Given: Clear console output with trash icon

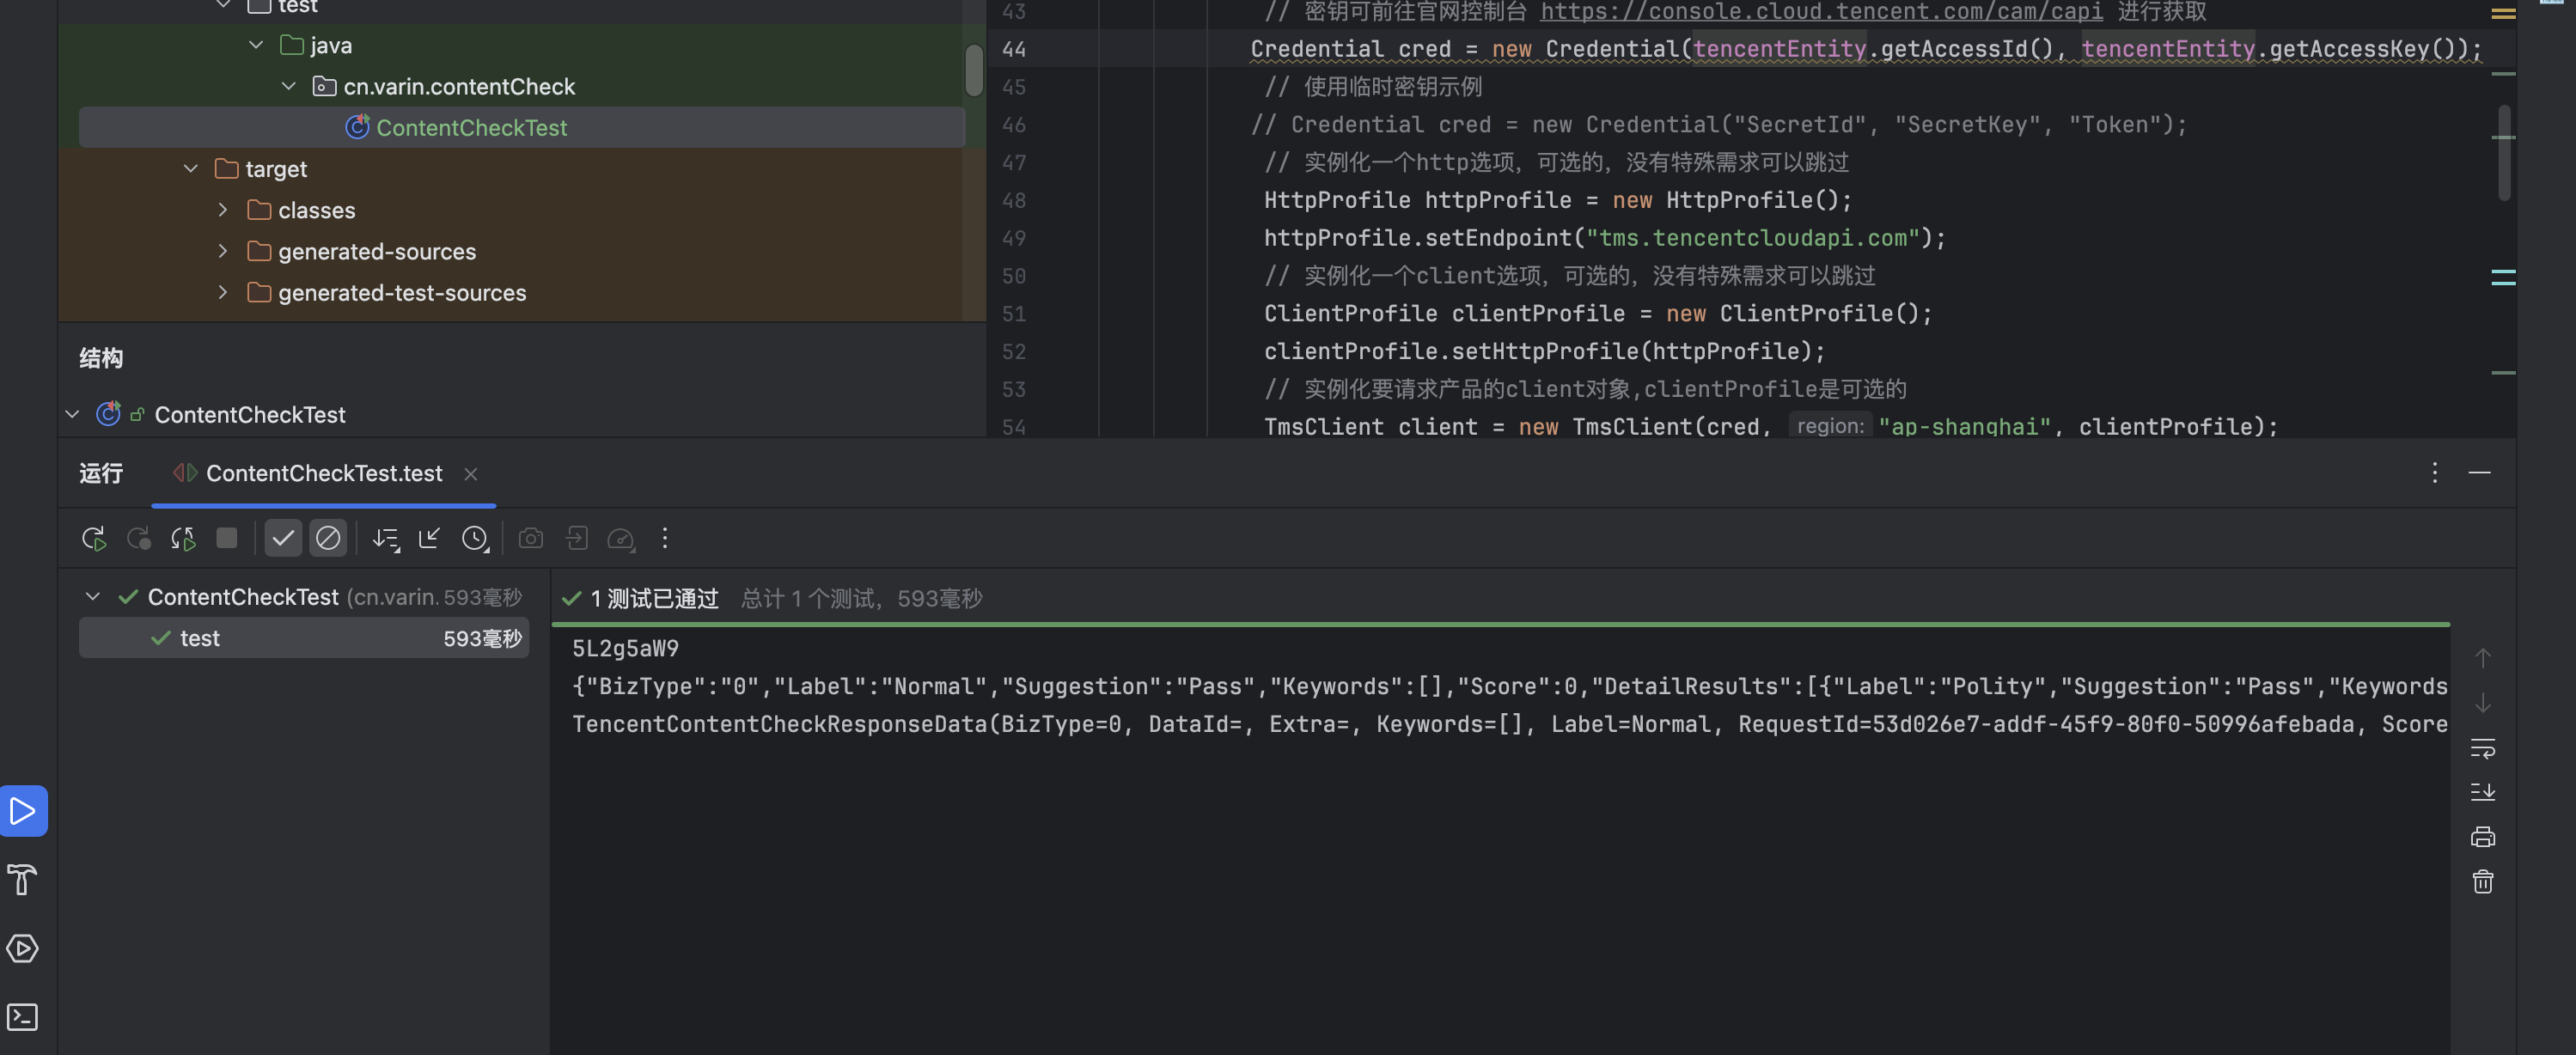Looking at the screenshot, I should pyautogui.click(x=2482, y=881).
